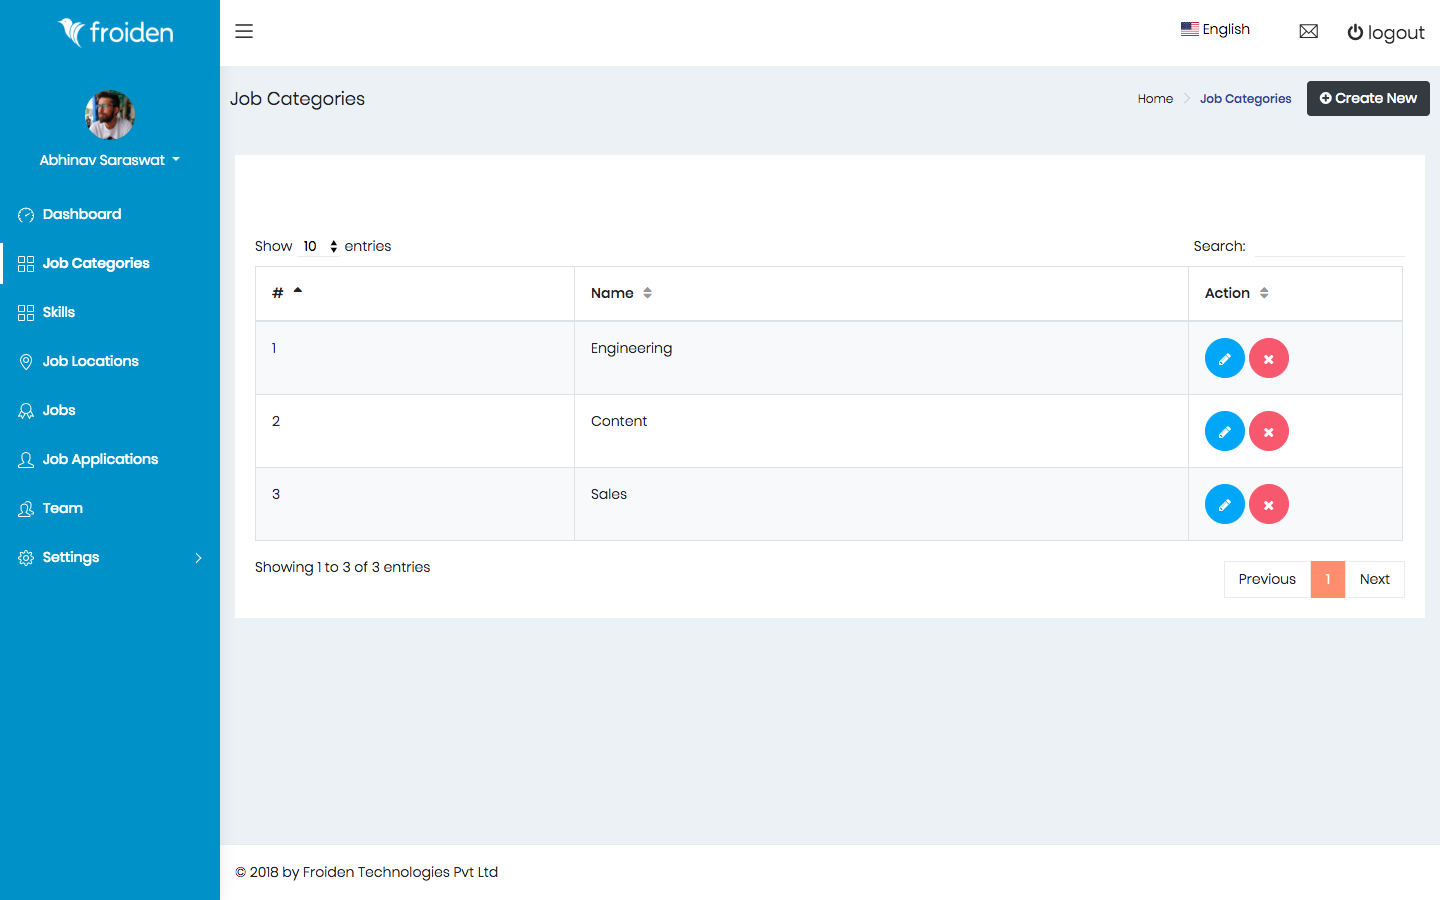The width and height of the screenshot is (1440, 900).
Task: Open the mail envelope icon
Action: coord(1308,32)
